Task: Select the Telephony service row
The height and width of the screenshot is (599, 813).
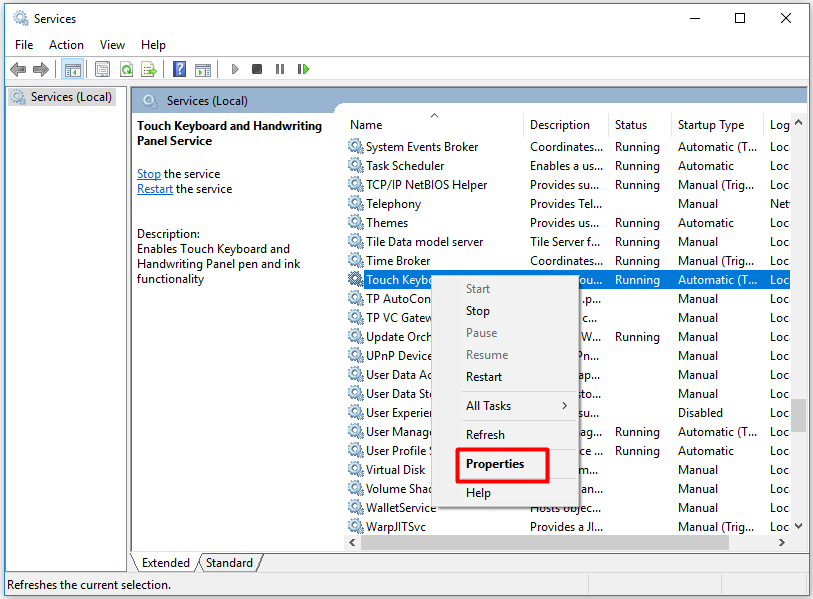Action: [x=568, y=204]
